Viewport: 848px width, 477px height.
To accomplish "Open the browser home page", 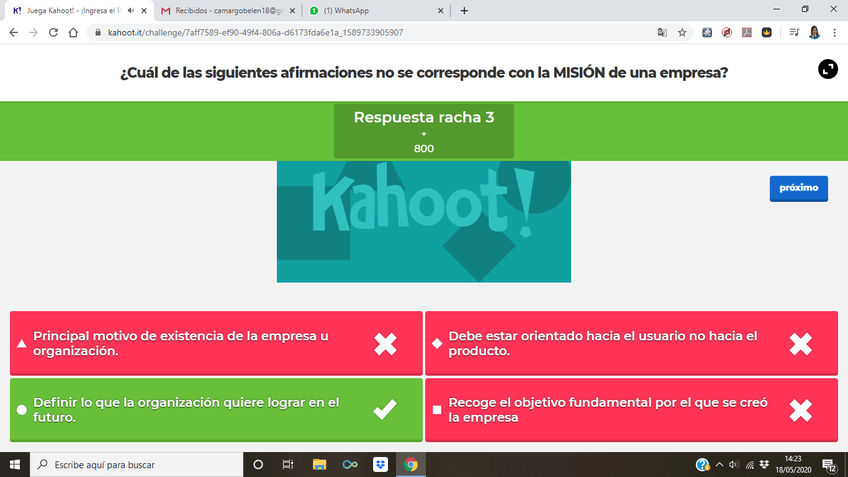I will 73,32.
